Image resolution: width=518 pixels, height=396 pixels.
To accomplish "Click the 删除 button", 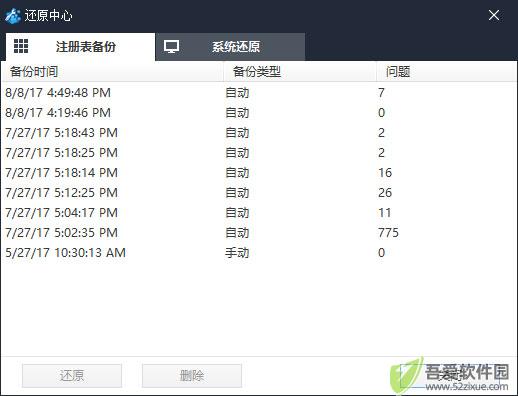I will 192,376.
